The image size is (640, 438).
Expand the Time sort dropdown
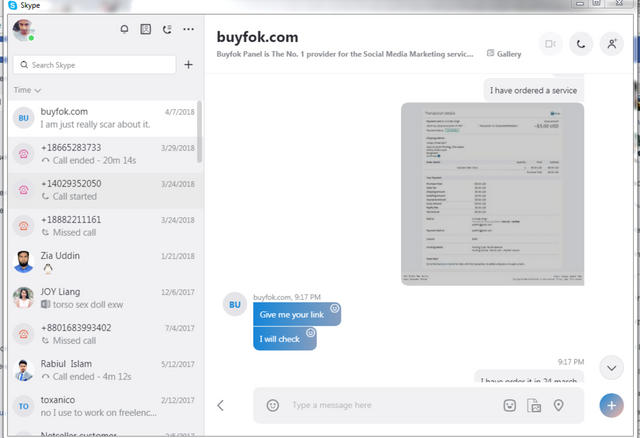tap(27, 90)
